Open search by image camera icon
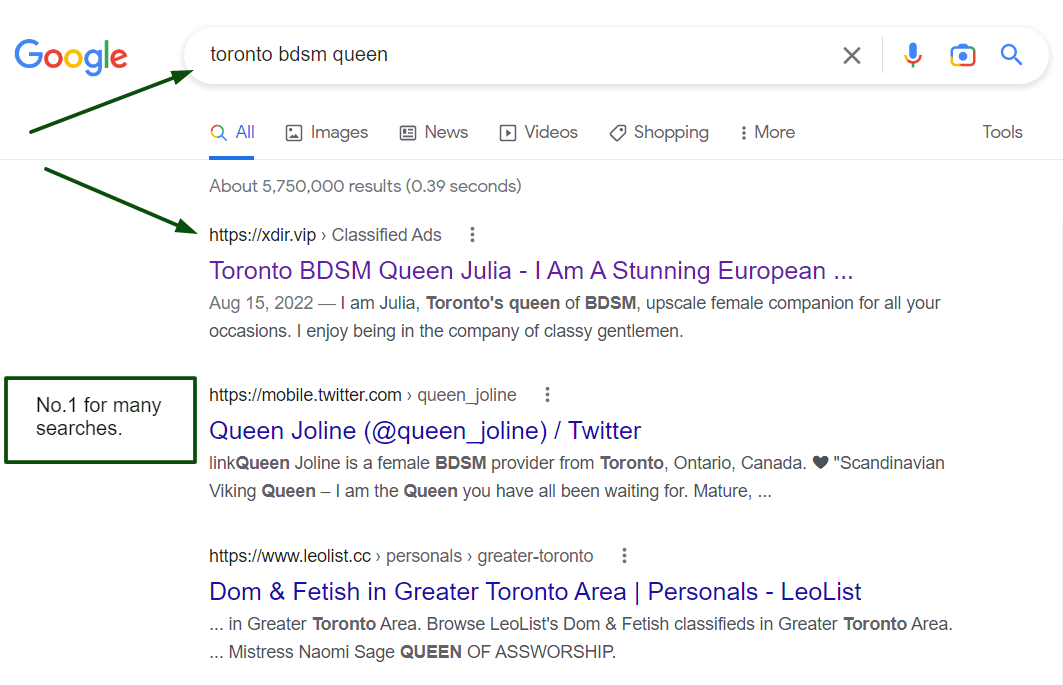 coord(963,55)
